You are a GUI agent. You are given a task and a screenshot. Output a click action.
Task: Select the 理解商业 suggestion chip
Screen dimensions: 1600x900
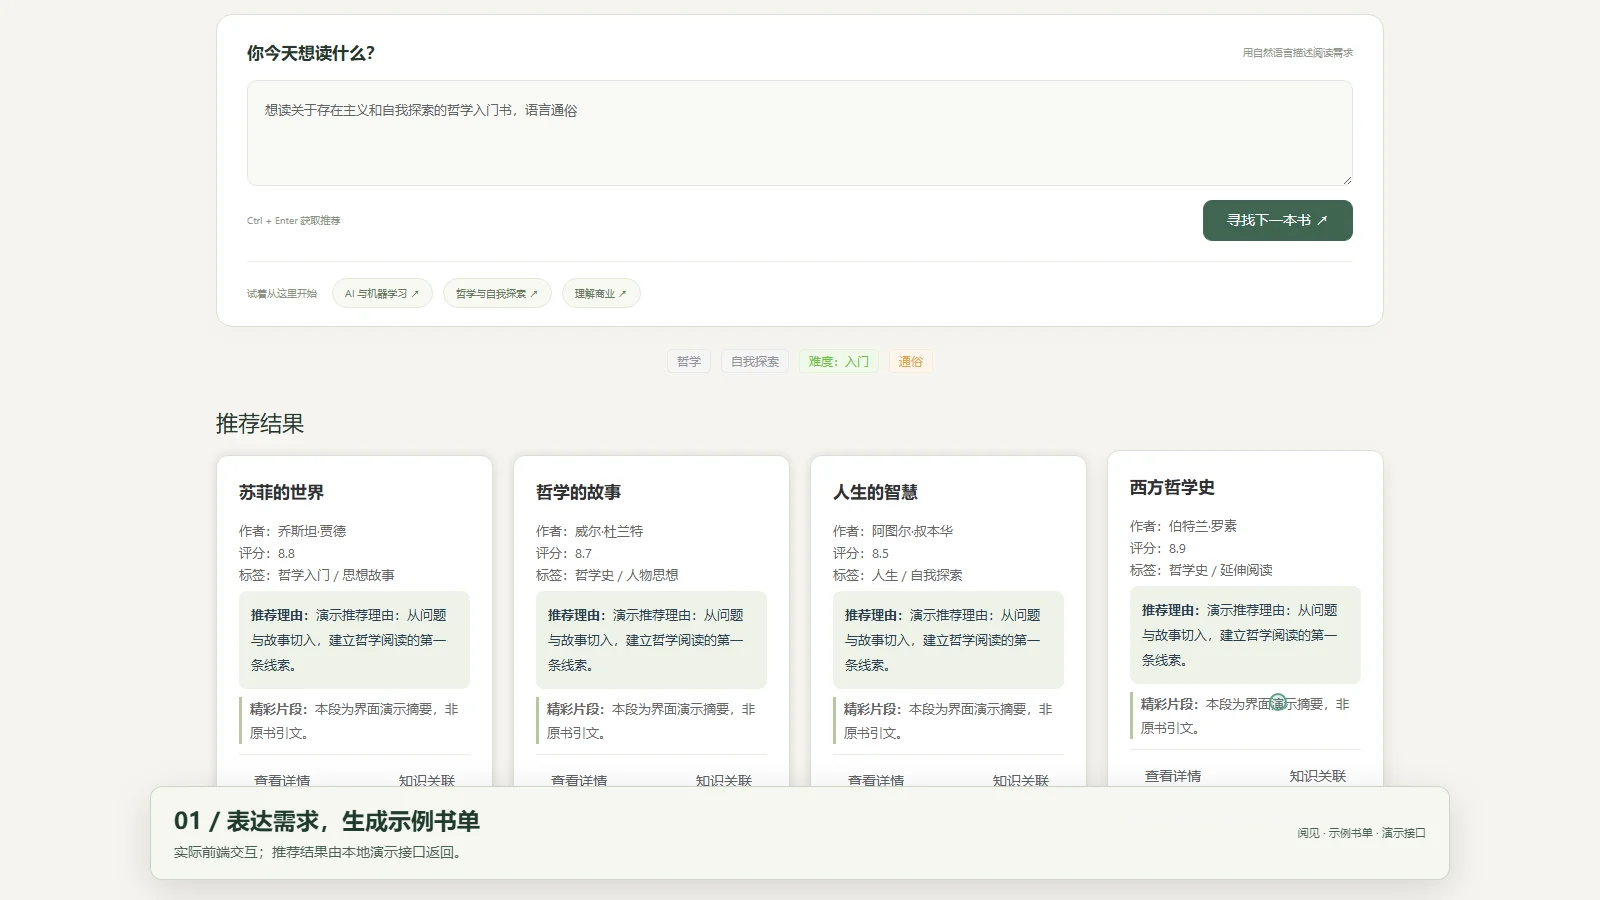(601, 293)
